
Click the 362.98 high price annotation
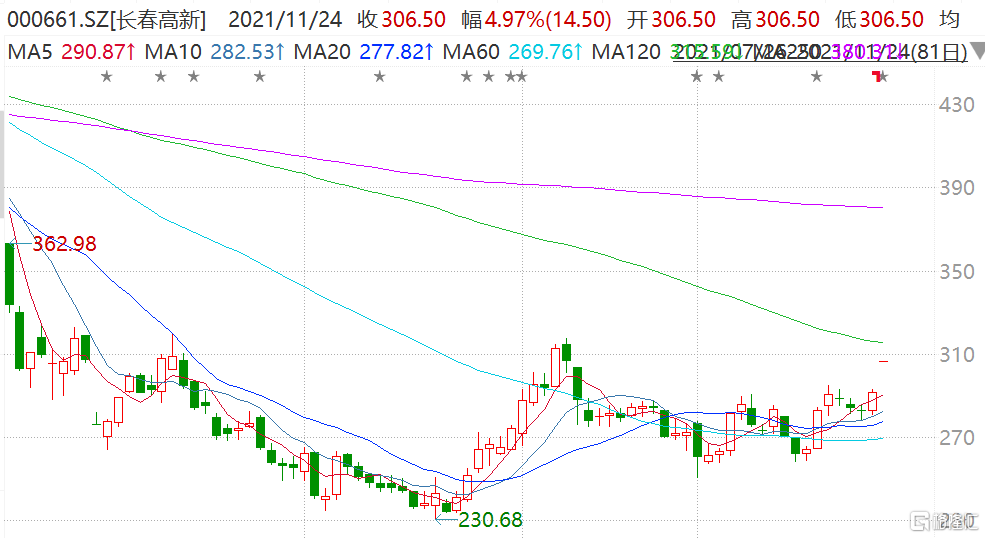tap(65, 244)
